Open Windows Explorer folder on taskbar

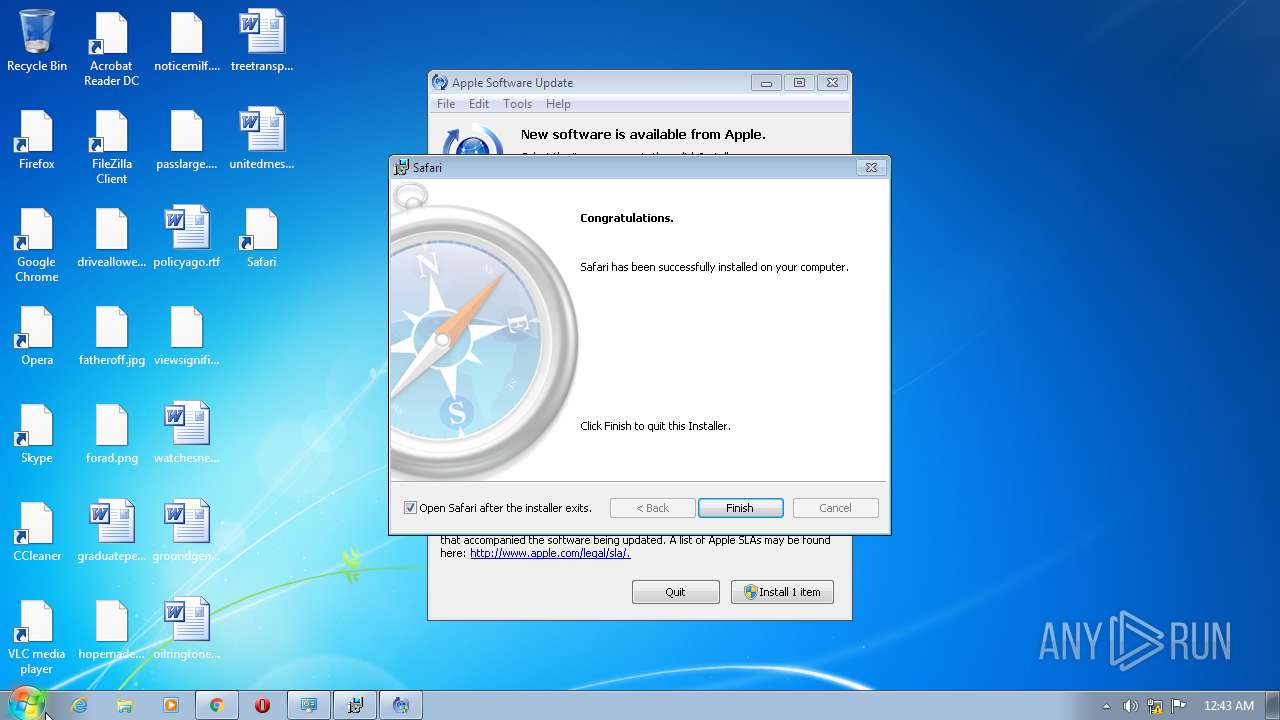click(125, 705)
